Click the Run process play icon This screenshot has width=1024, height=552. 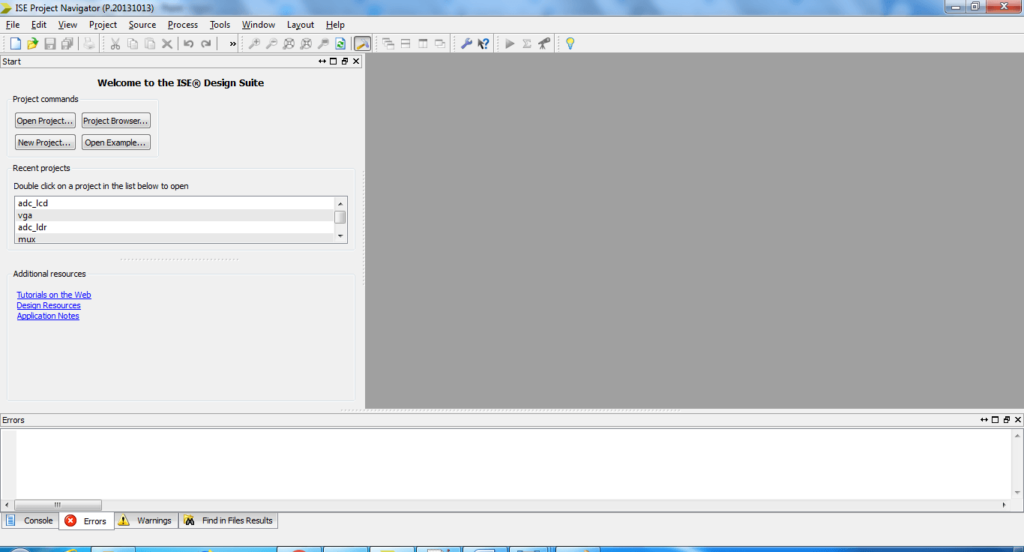[509, 44]
